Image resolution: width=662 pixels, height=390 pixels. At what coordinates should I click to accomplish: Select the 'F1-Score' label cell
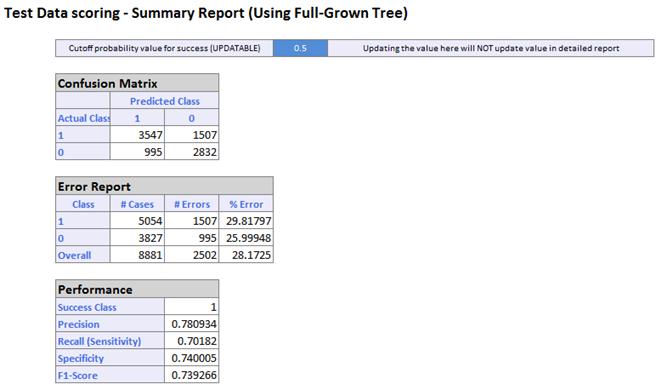(x=110, y=374)
